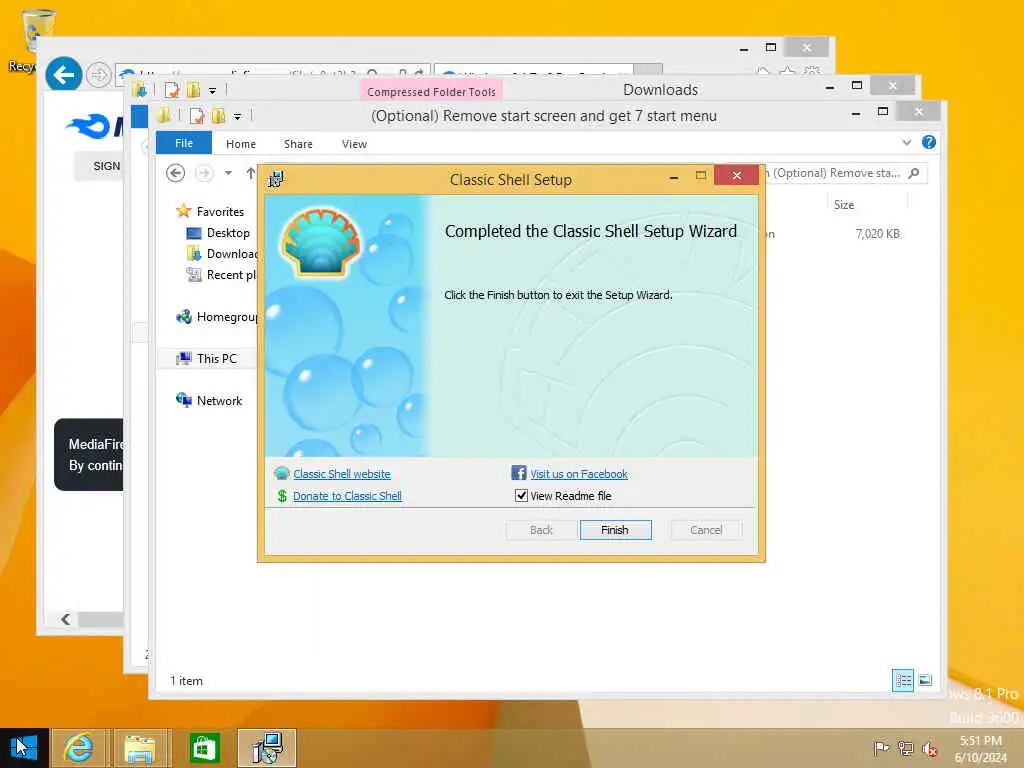
Task: Open Action Center flag in system tray
Action: click(881, 748)
